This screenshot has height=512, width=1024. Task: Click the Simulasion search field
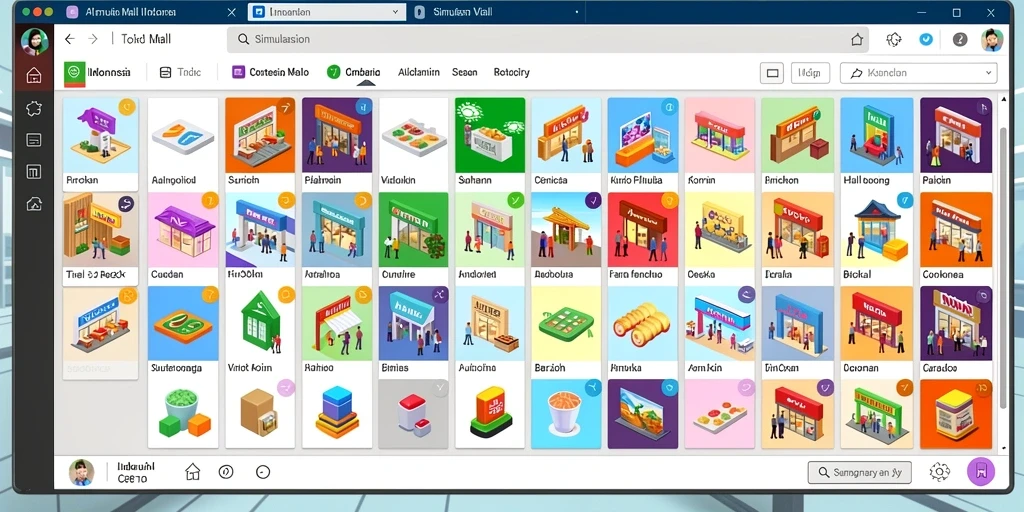547,39
